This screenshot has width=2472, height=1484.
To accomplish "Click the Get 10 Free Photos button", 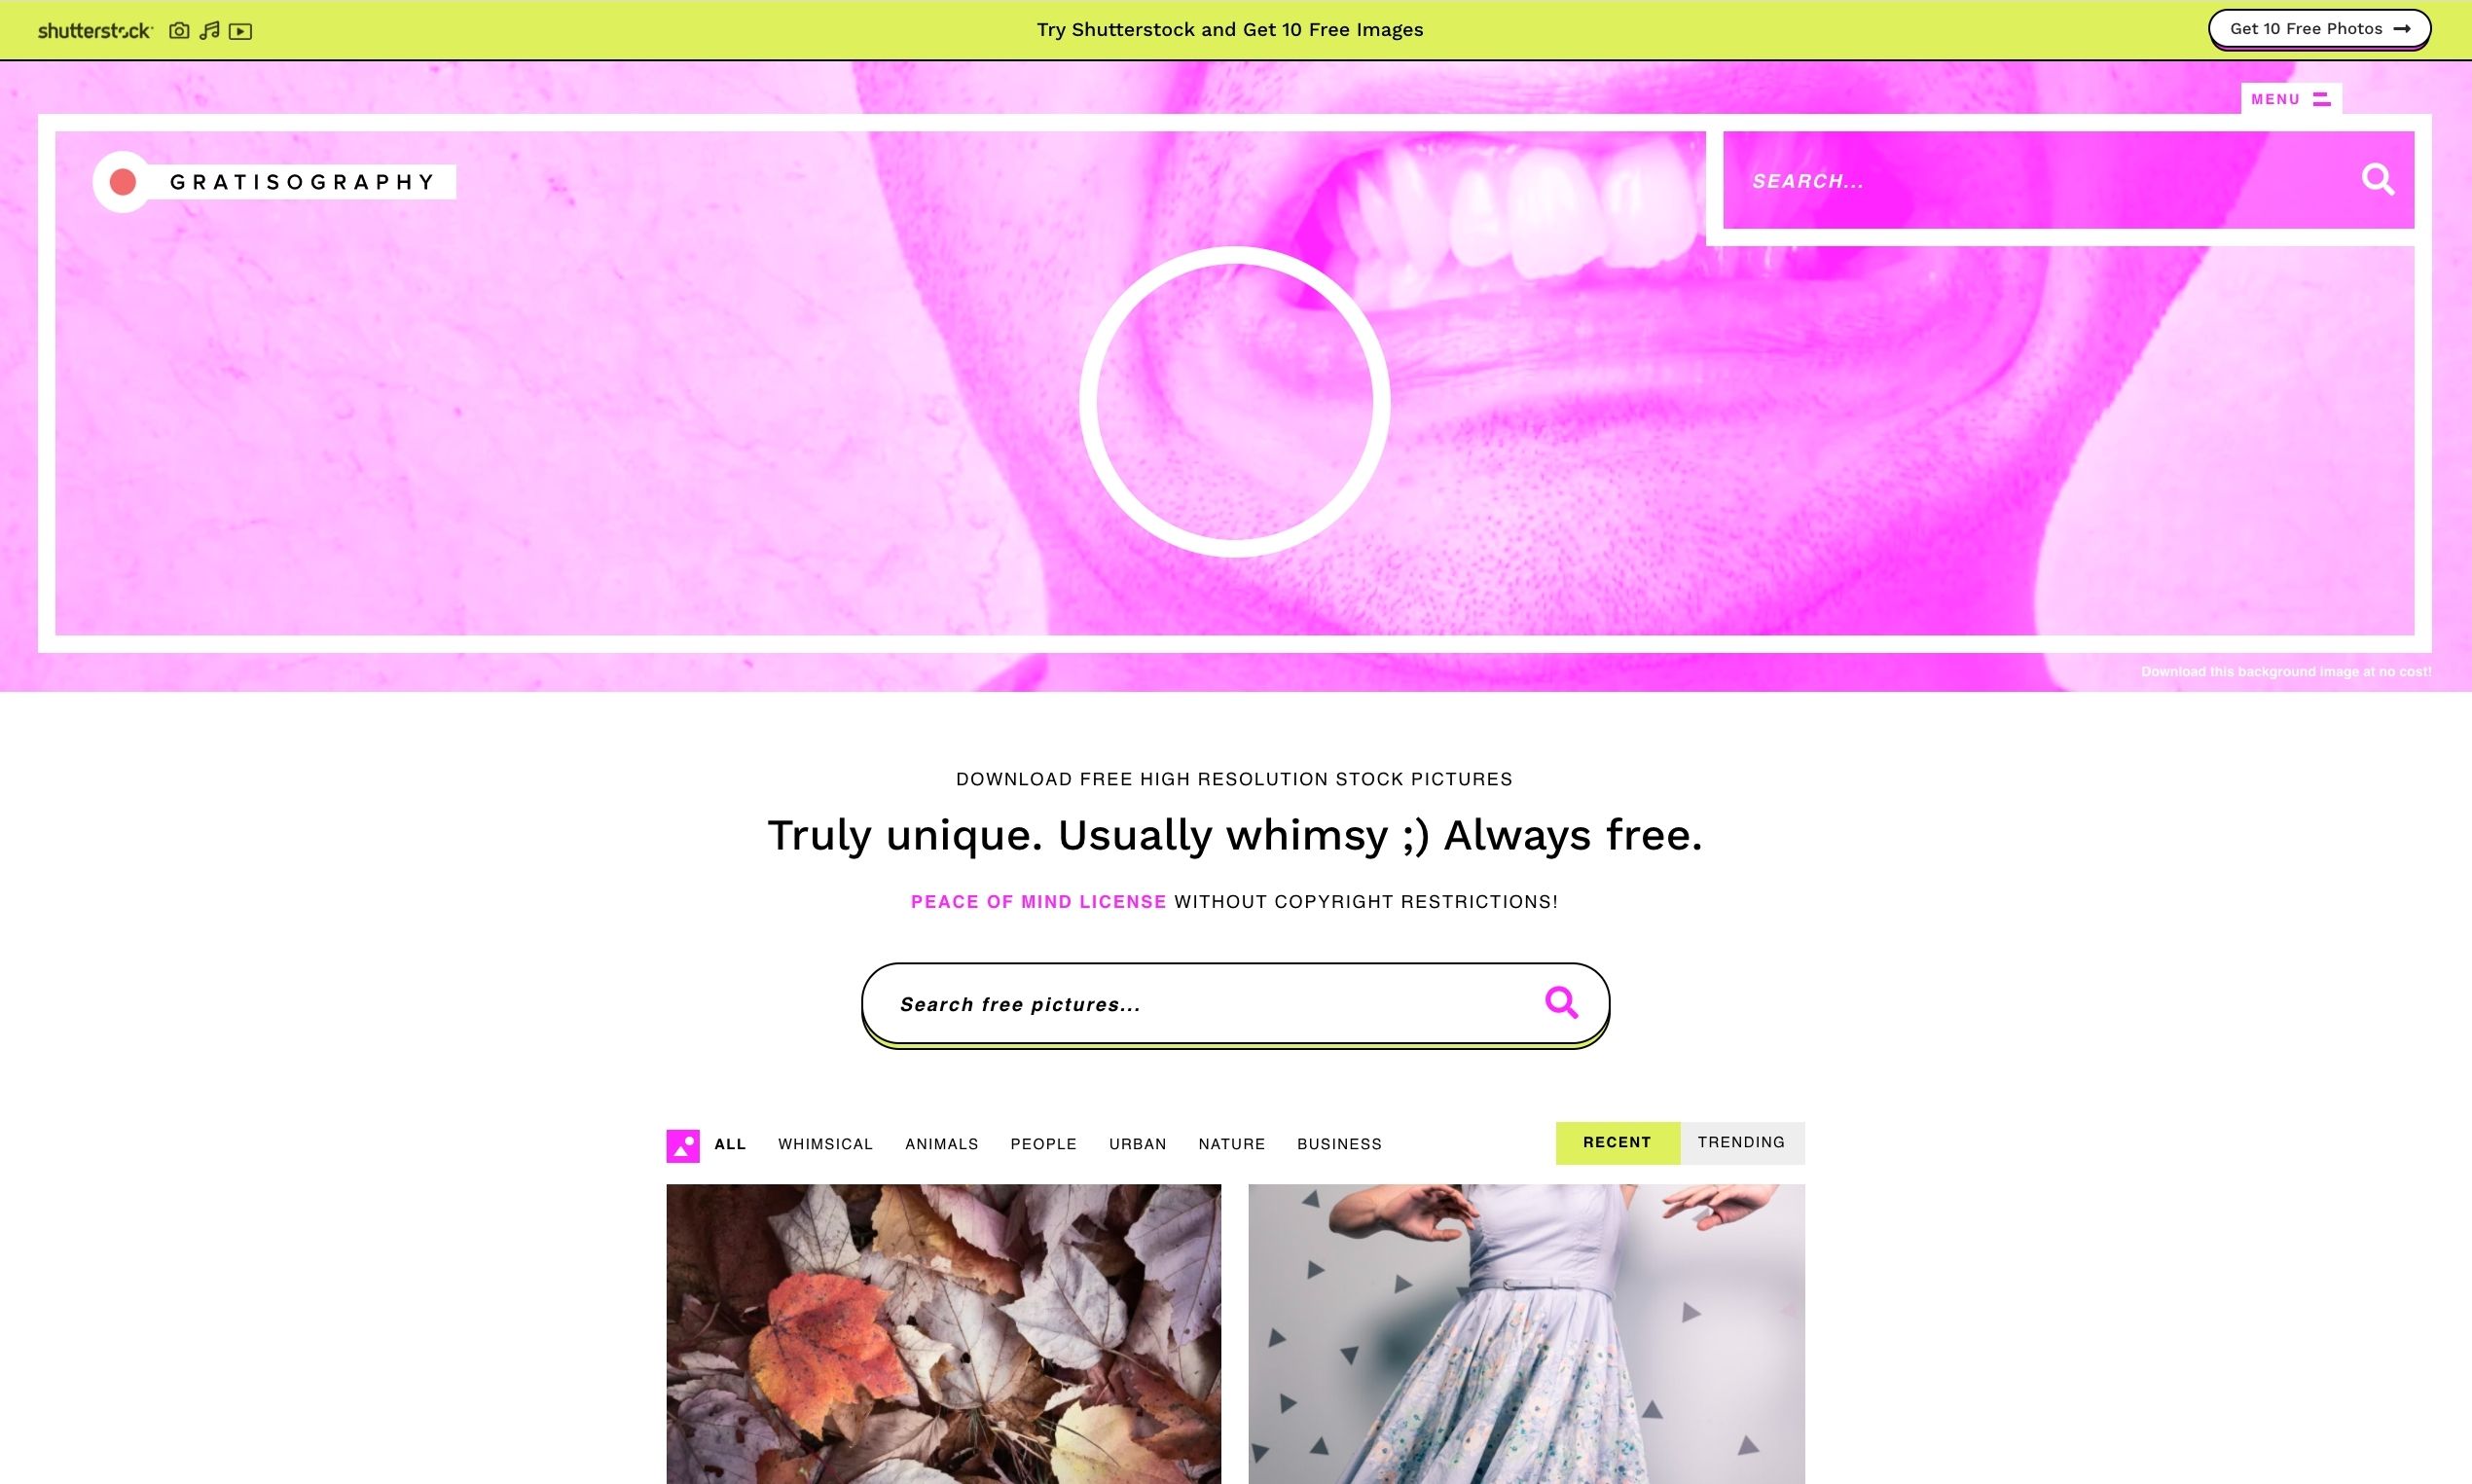I will pyautogui.click(x=2319, y=29).
